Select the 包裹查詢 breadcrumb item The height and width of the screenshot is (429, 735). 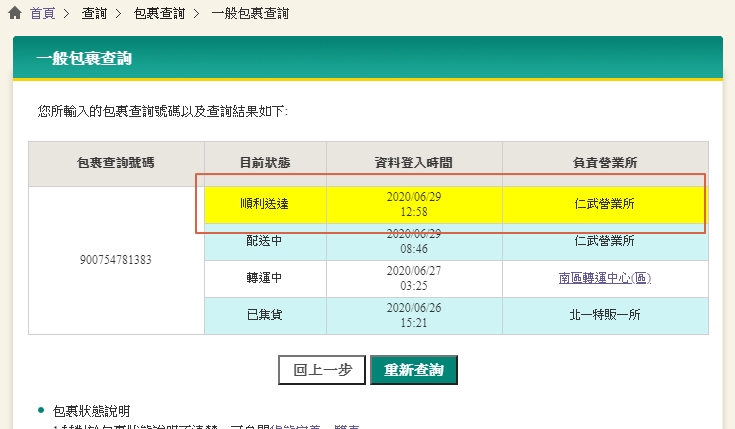(159, 14)
